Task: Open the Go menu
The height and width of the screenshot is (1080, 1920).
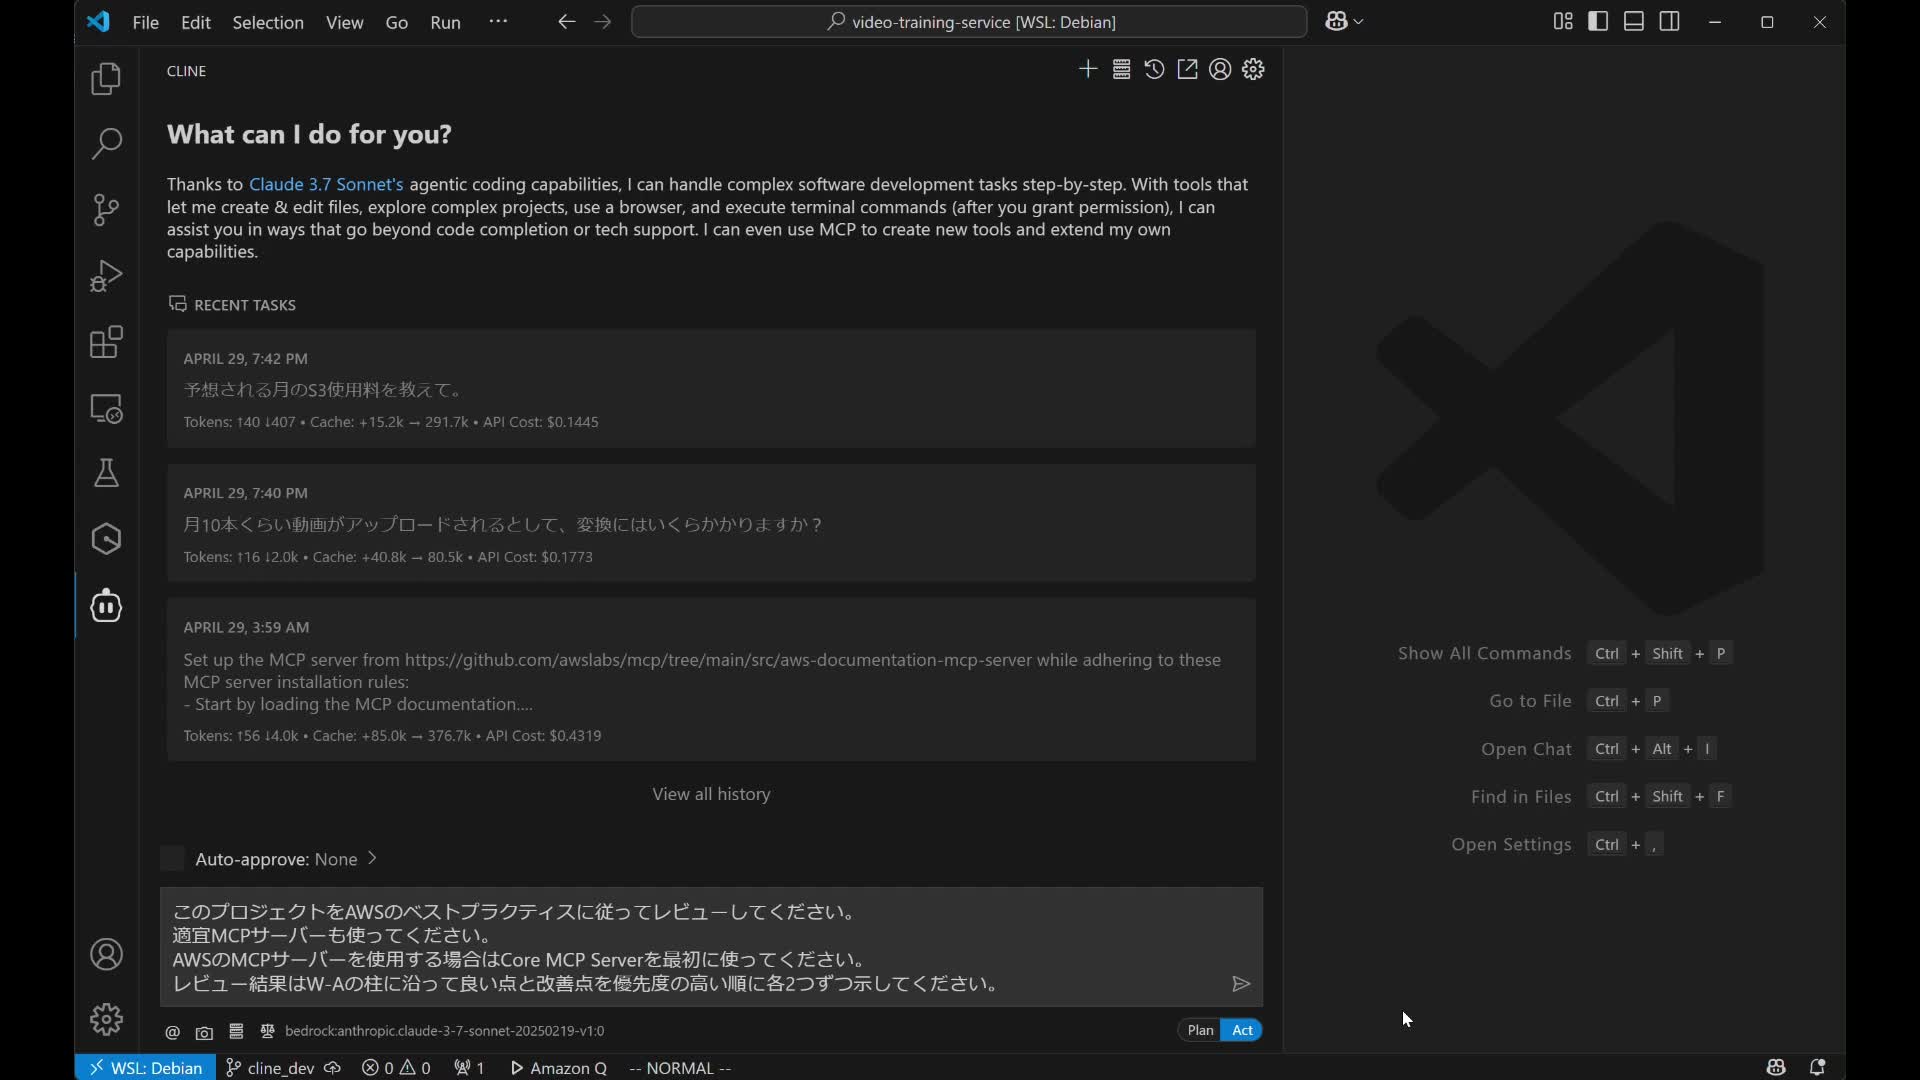Action: [397, 22]
